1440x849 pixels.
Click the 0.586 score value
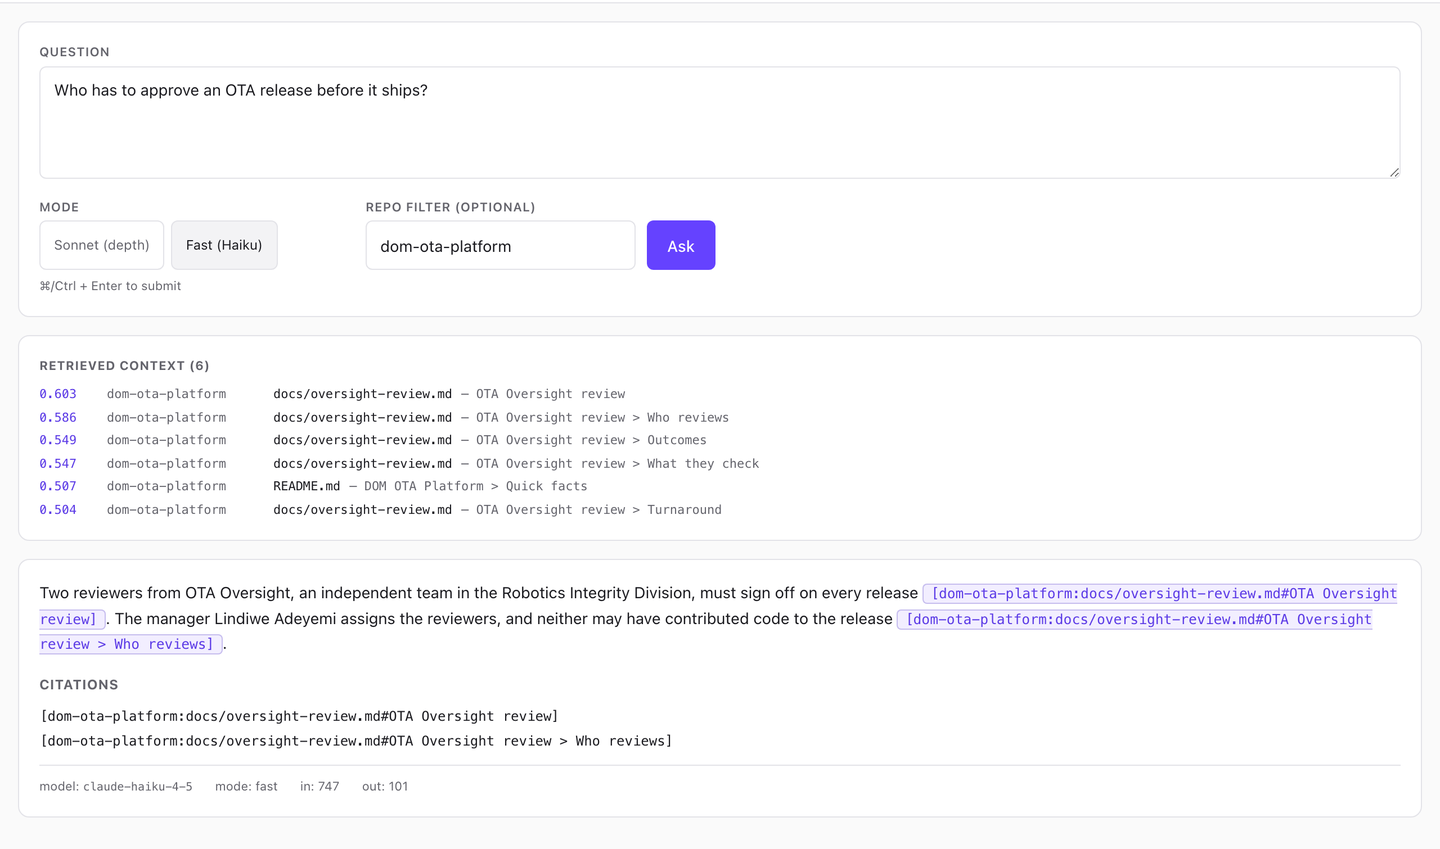pos(58,417)
